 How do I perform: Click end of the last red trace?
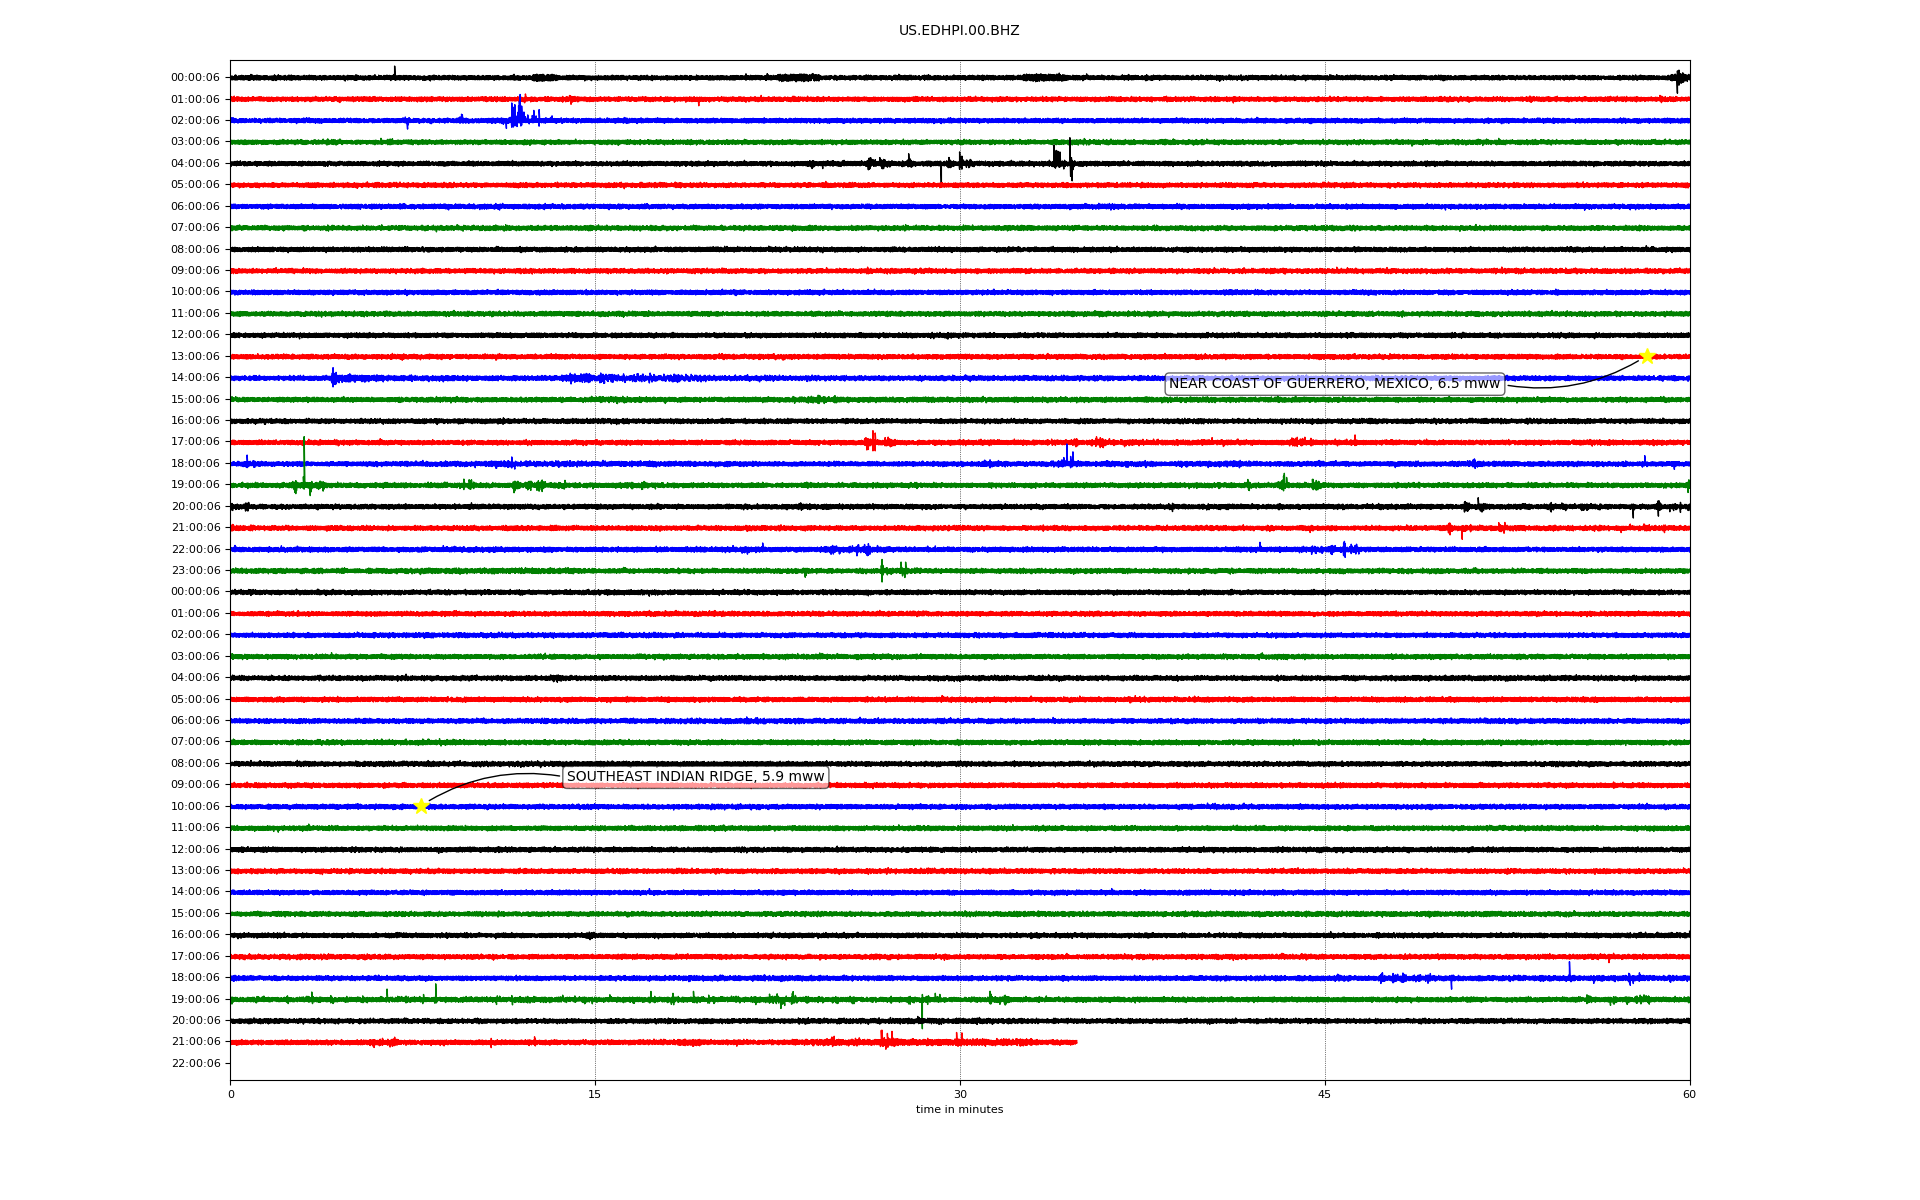click(1075, 1042)
